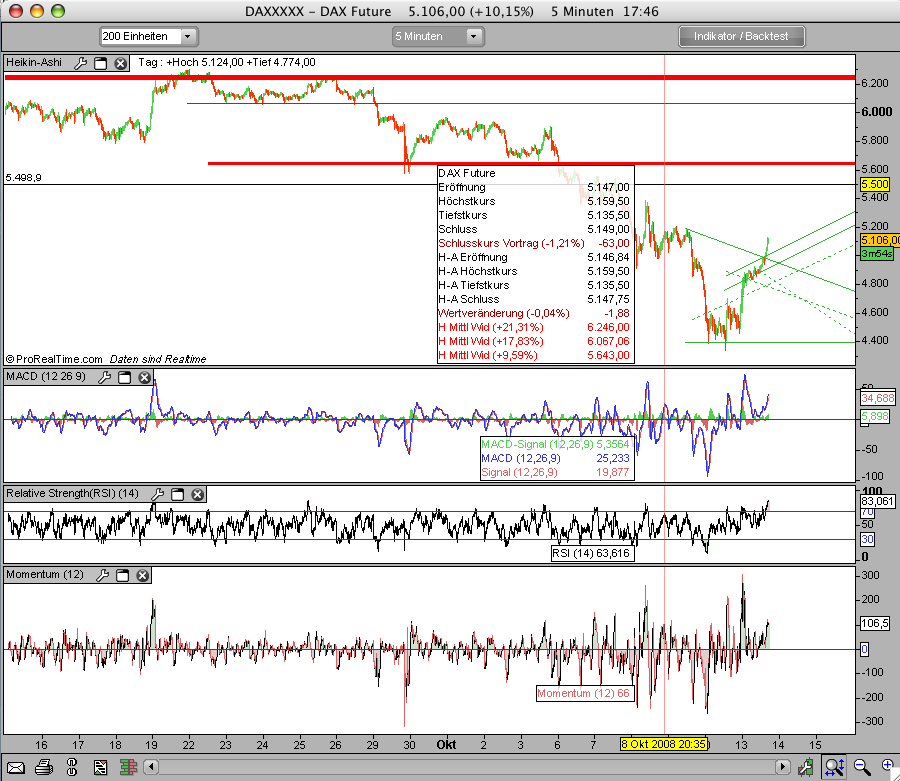Click the zoom out magnifier icon
The width and height of the screenshot is (900, 781).
(860, 767)
